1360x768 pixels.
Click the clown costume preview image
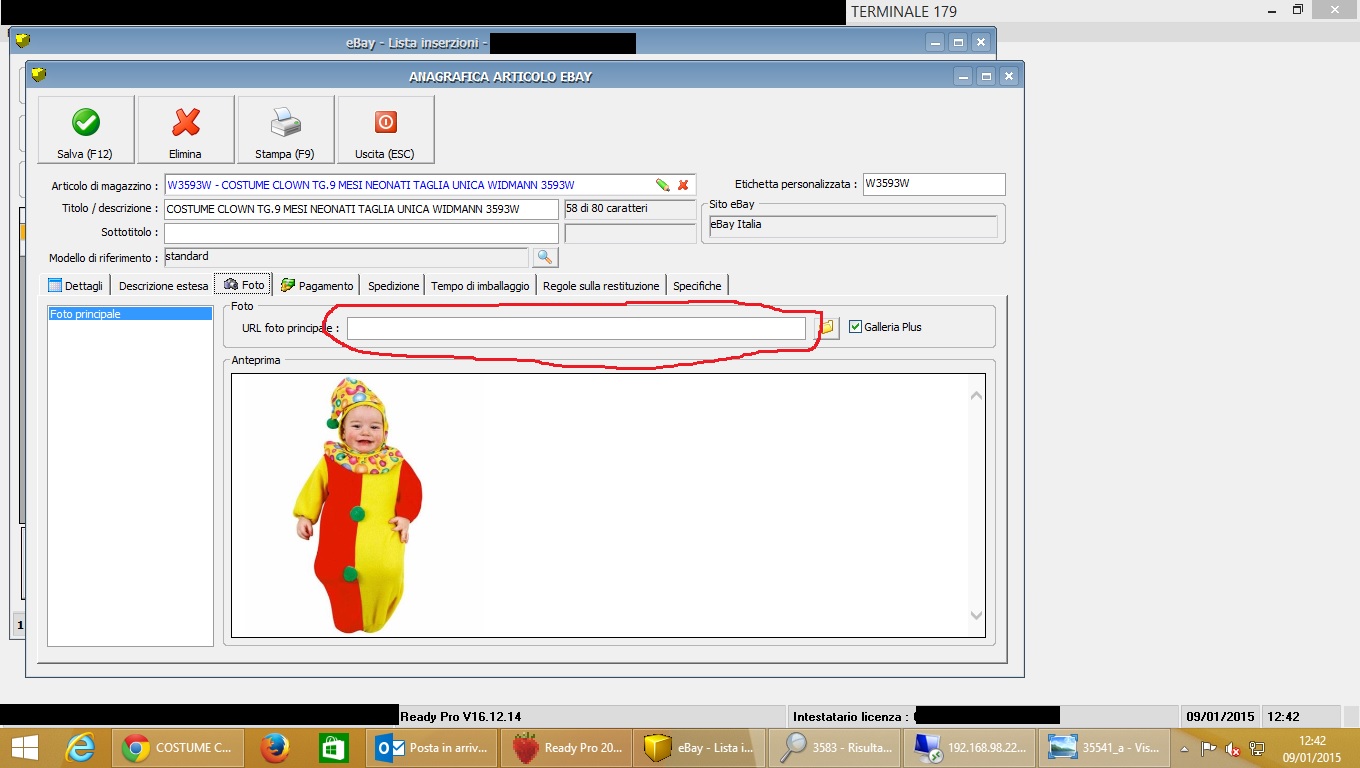click(x=359, y=505)
